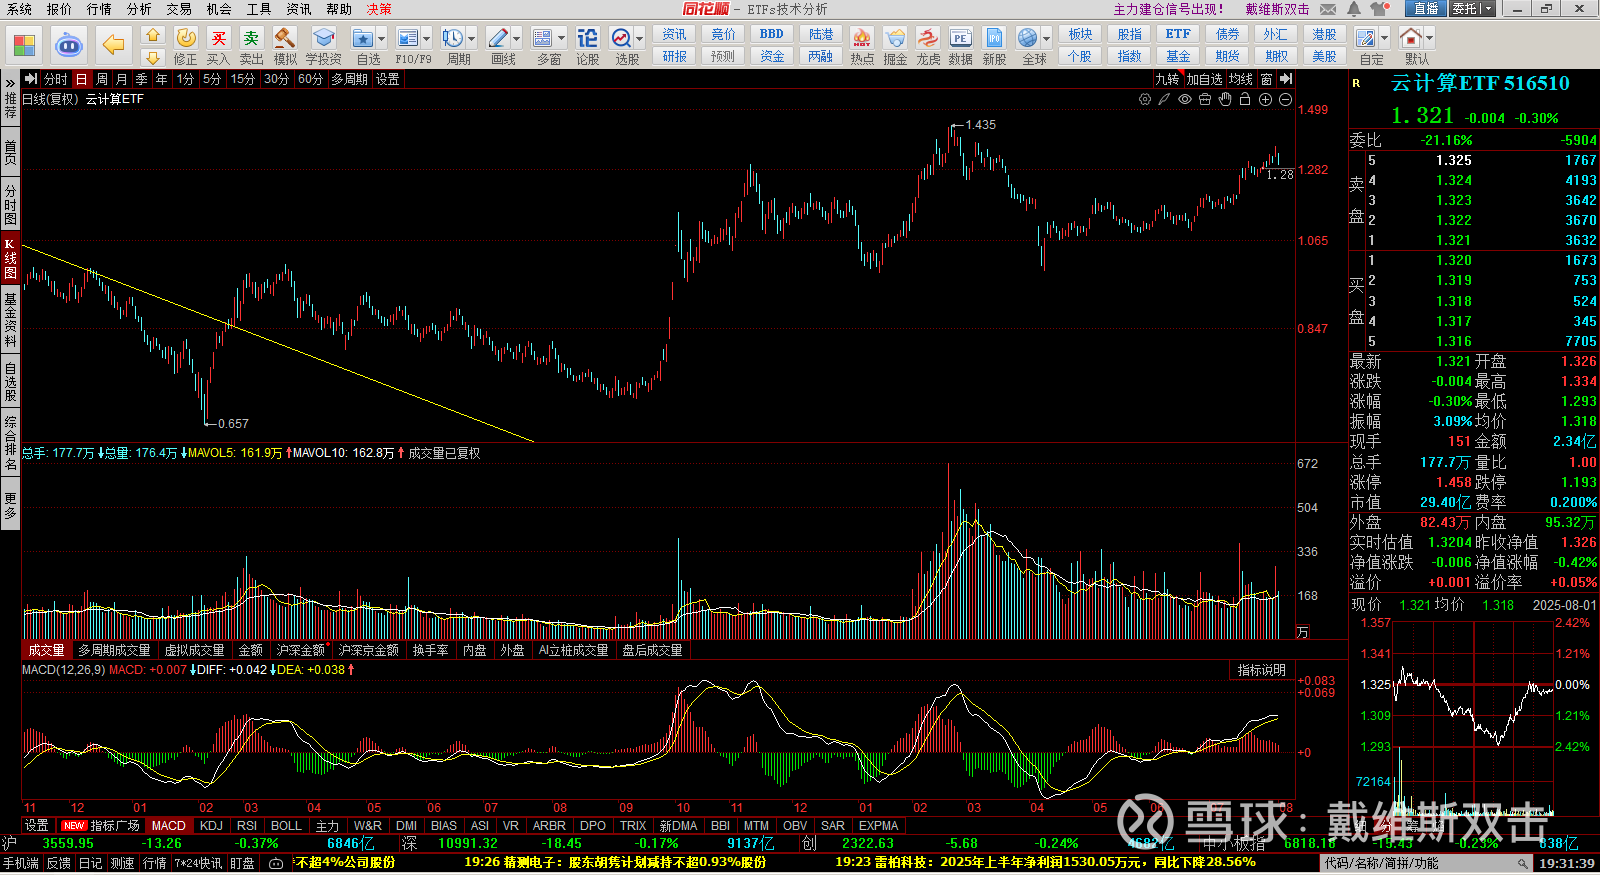
Task: Open the chart settings gear icon
Action: point(1145,99)
